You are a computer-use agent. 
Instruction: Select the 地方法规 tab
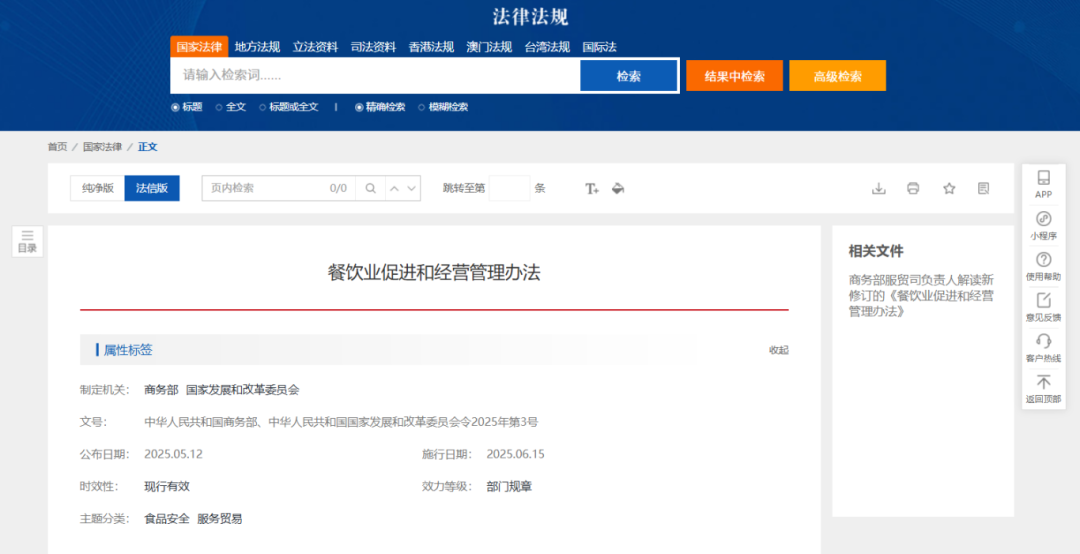click(257, 47)
